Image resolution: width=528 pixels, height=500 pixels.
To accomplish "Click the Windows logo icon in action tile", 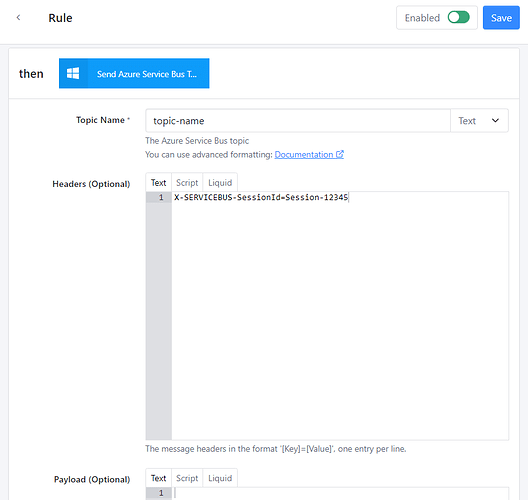I will 73,73.
